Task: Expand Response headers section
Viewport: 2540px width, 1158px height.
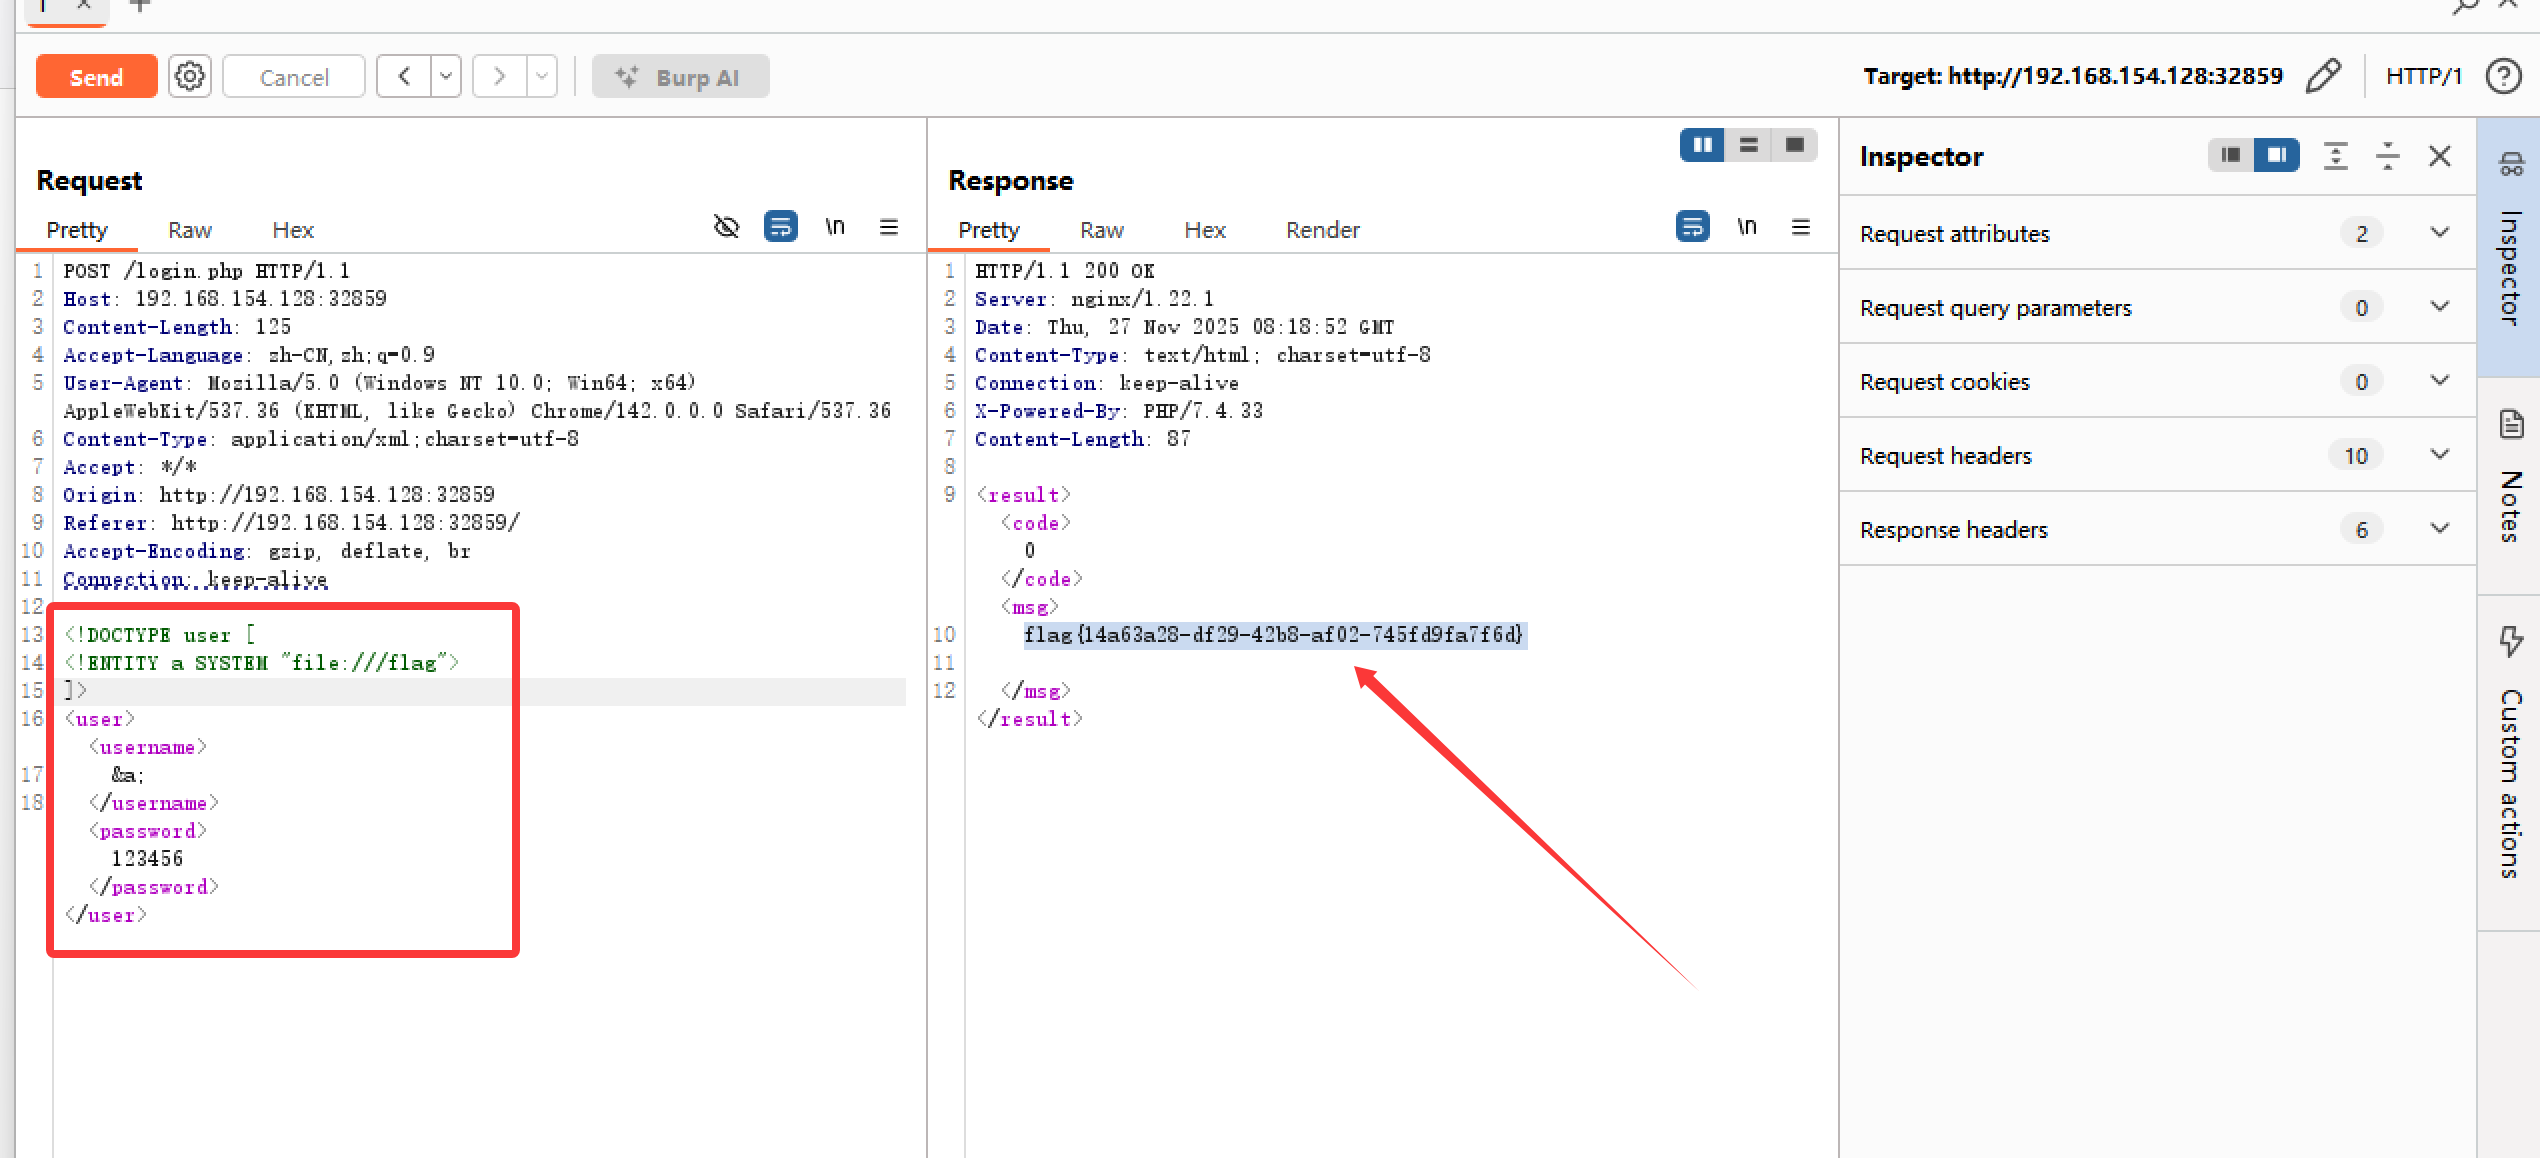Action: tap(2439, 529)
